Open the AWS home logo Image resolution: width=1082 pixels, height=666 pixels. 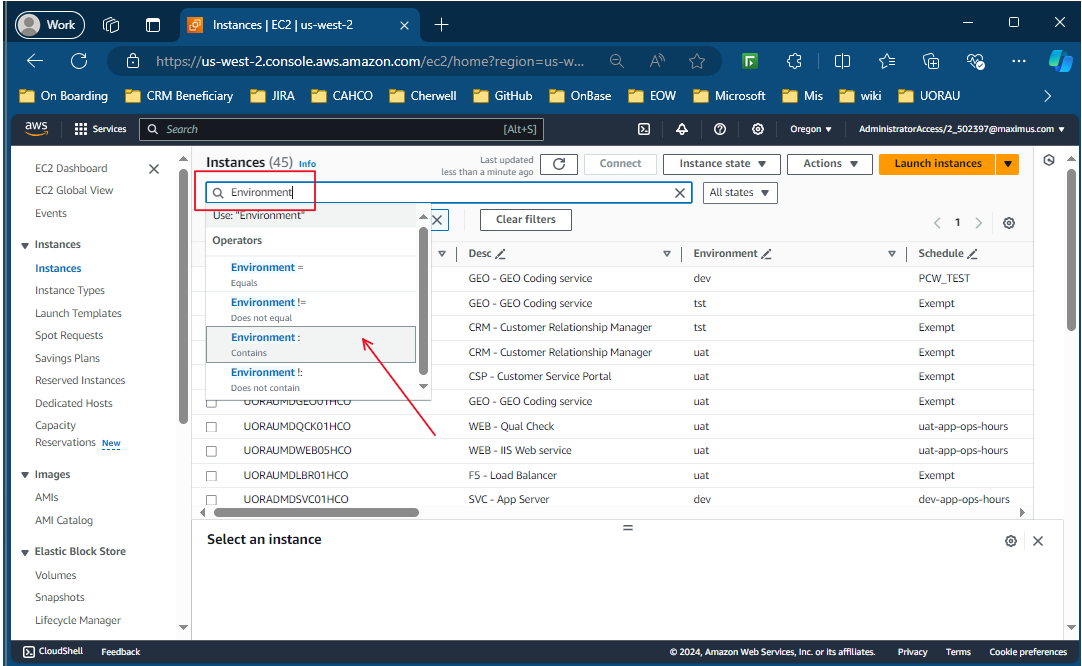pyautogui.click(x=36, y=129)
